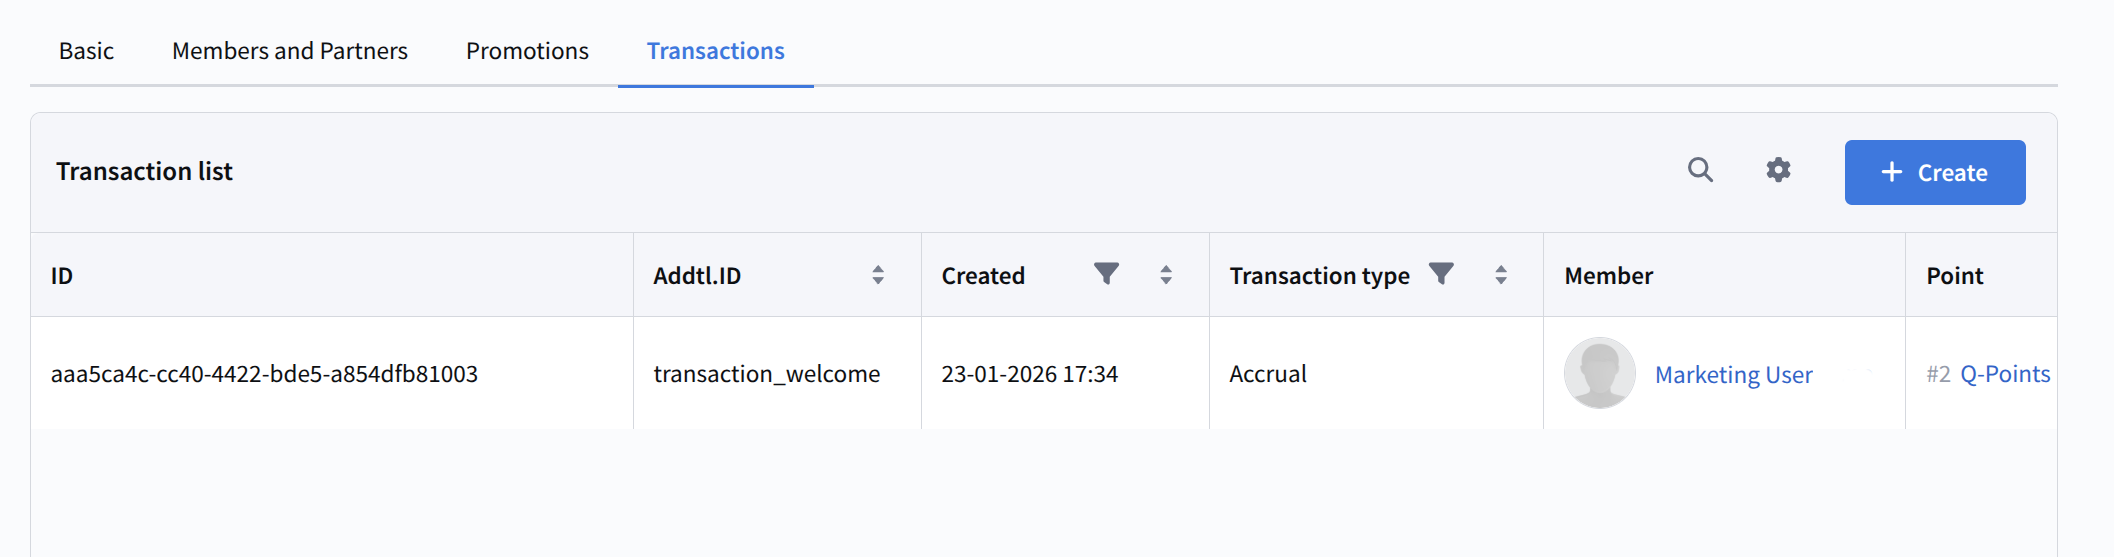Screen dimensions: 2114x557
Task: Click the ID column header
Action: point(62,276)
